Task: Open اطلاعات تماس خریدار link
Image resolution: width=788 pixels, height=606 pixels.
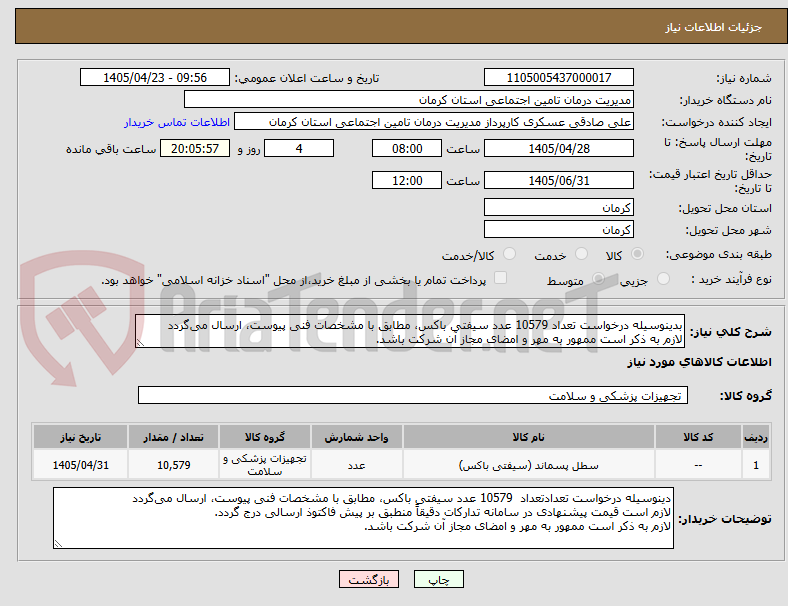Action: click(177, 122)
